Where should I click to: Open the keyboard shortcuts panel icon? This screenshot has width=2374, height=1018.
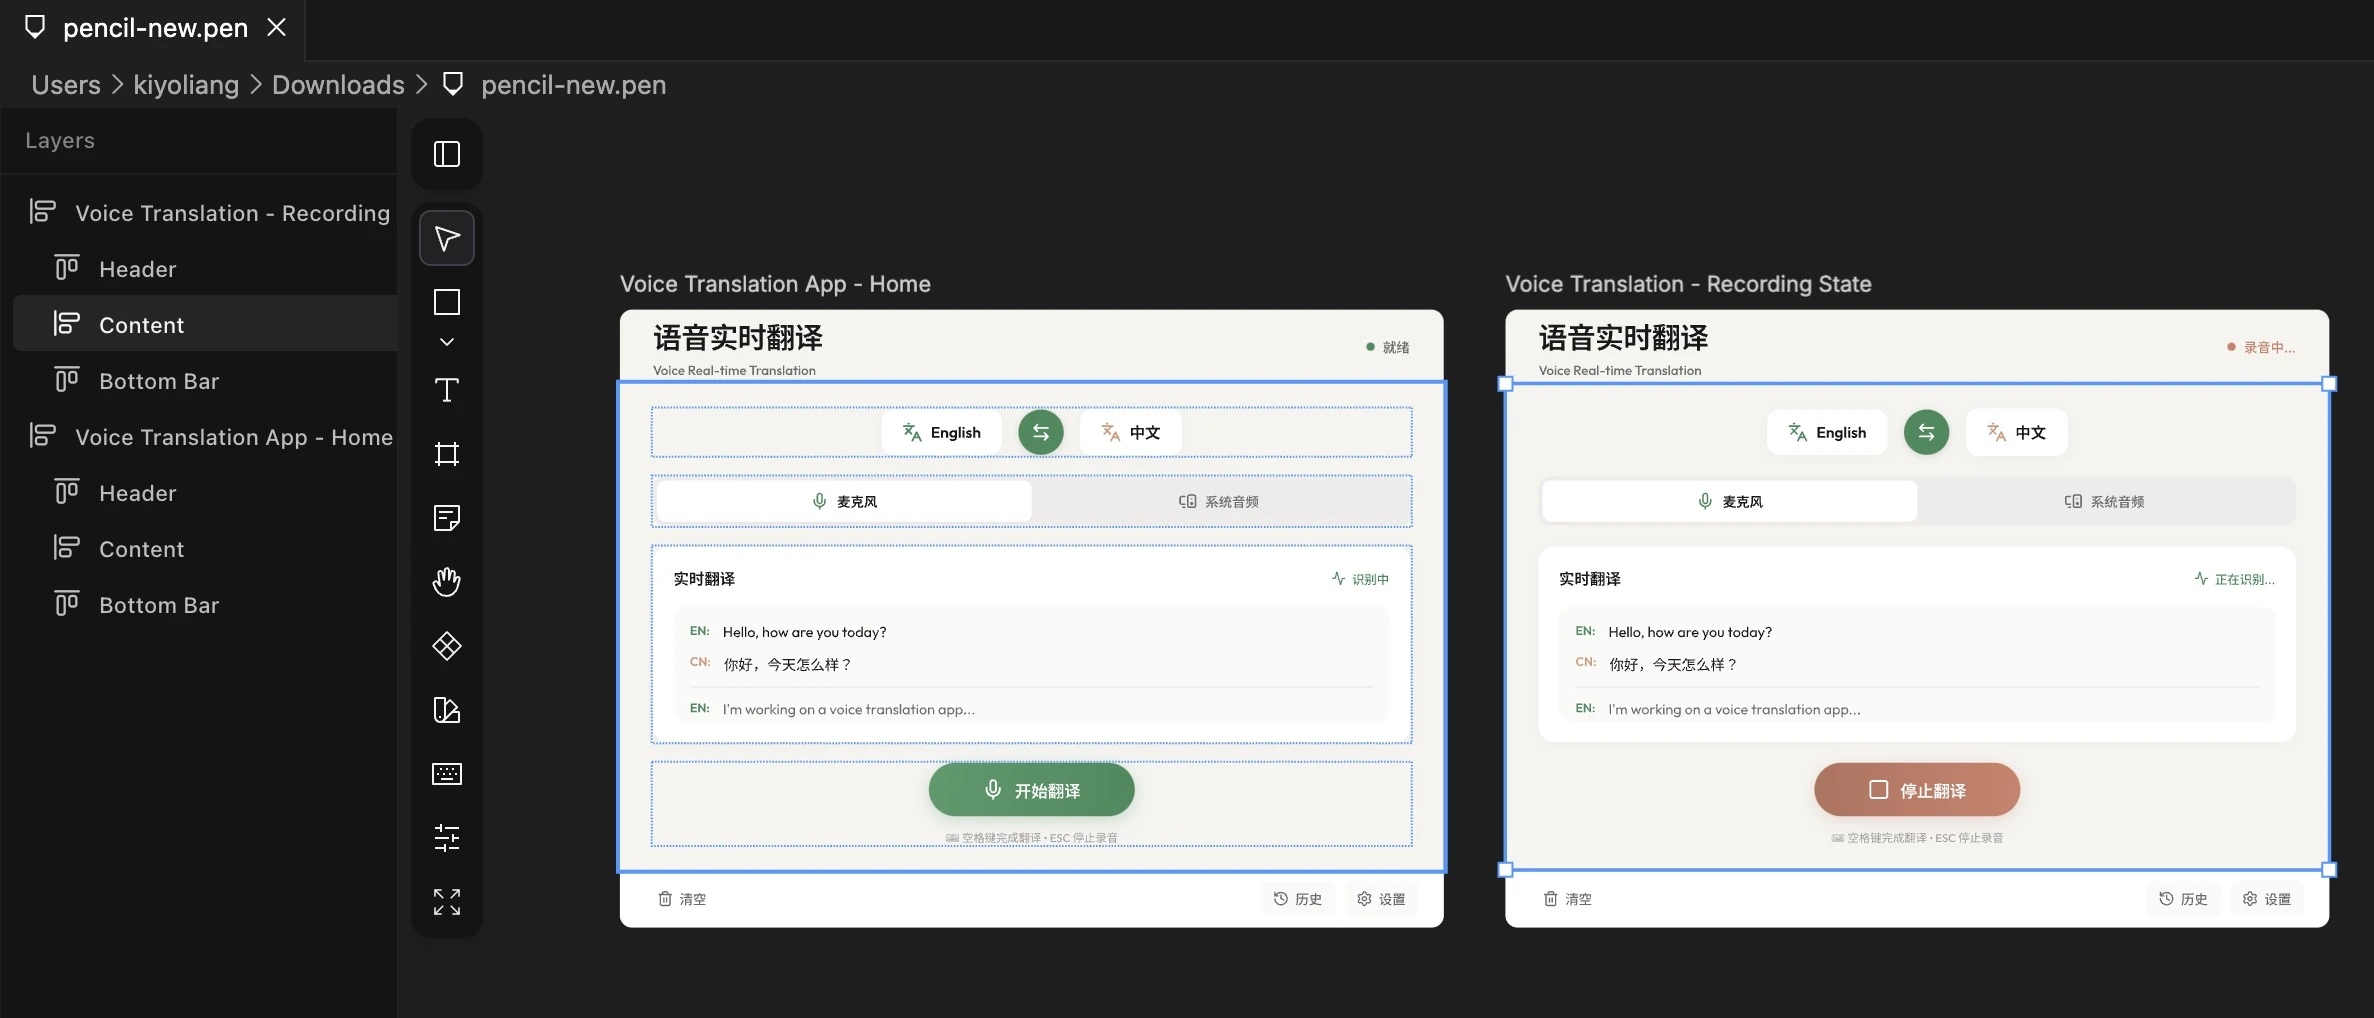pos(446,773)
